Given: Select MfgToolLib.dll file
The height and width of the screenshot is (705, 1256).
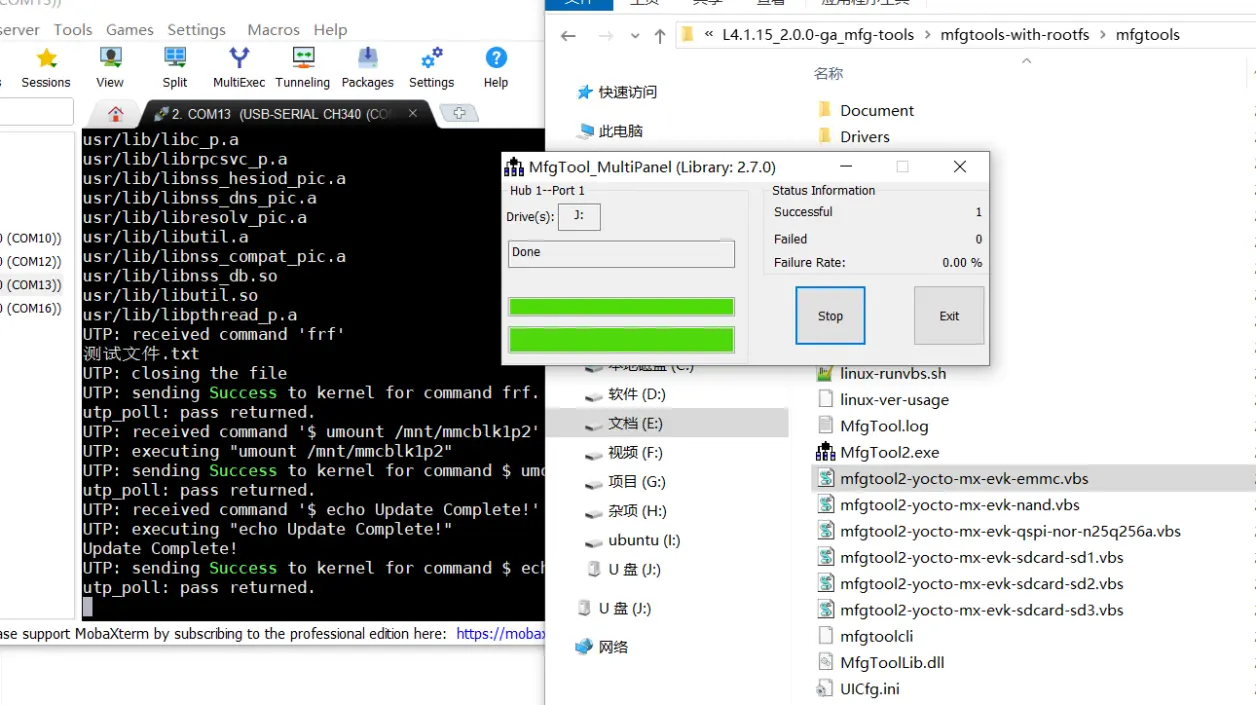Looking at the screenshot, I should pos(892,662).
